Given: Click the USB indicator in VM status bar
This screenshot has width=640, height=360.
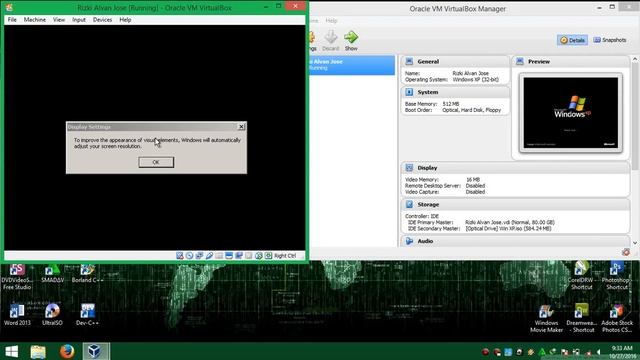Looking at the screenshot, I should coord(209,256).
